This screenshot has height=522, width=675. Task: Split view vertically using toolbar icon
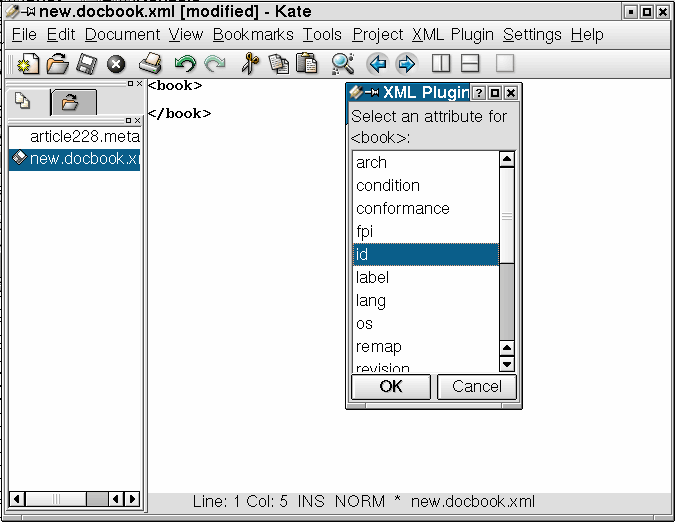coord(441,65)
